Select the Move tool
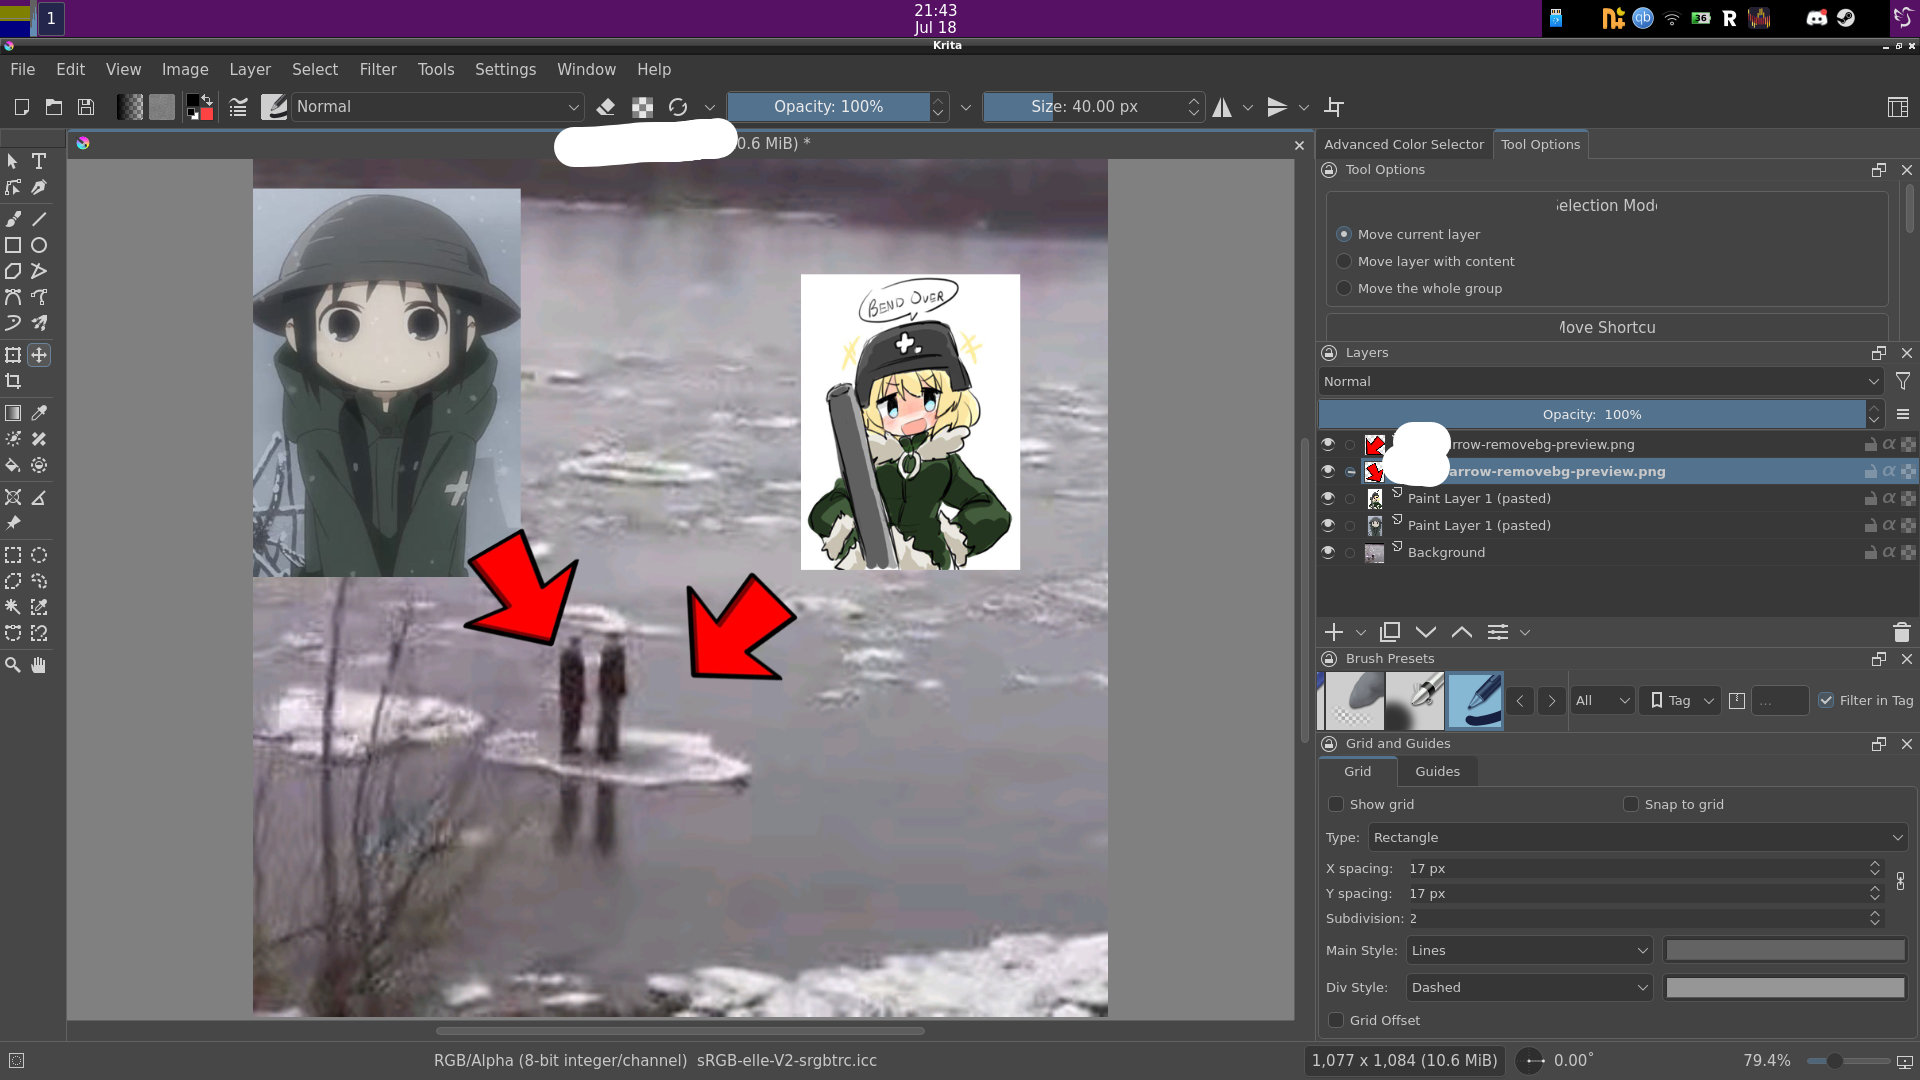1920x1080 pixels. pos(39,355)
